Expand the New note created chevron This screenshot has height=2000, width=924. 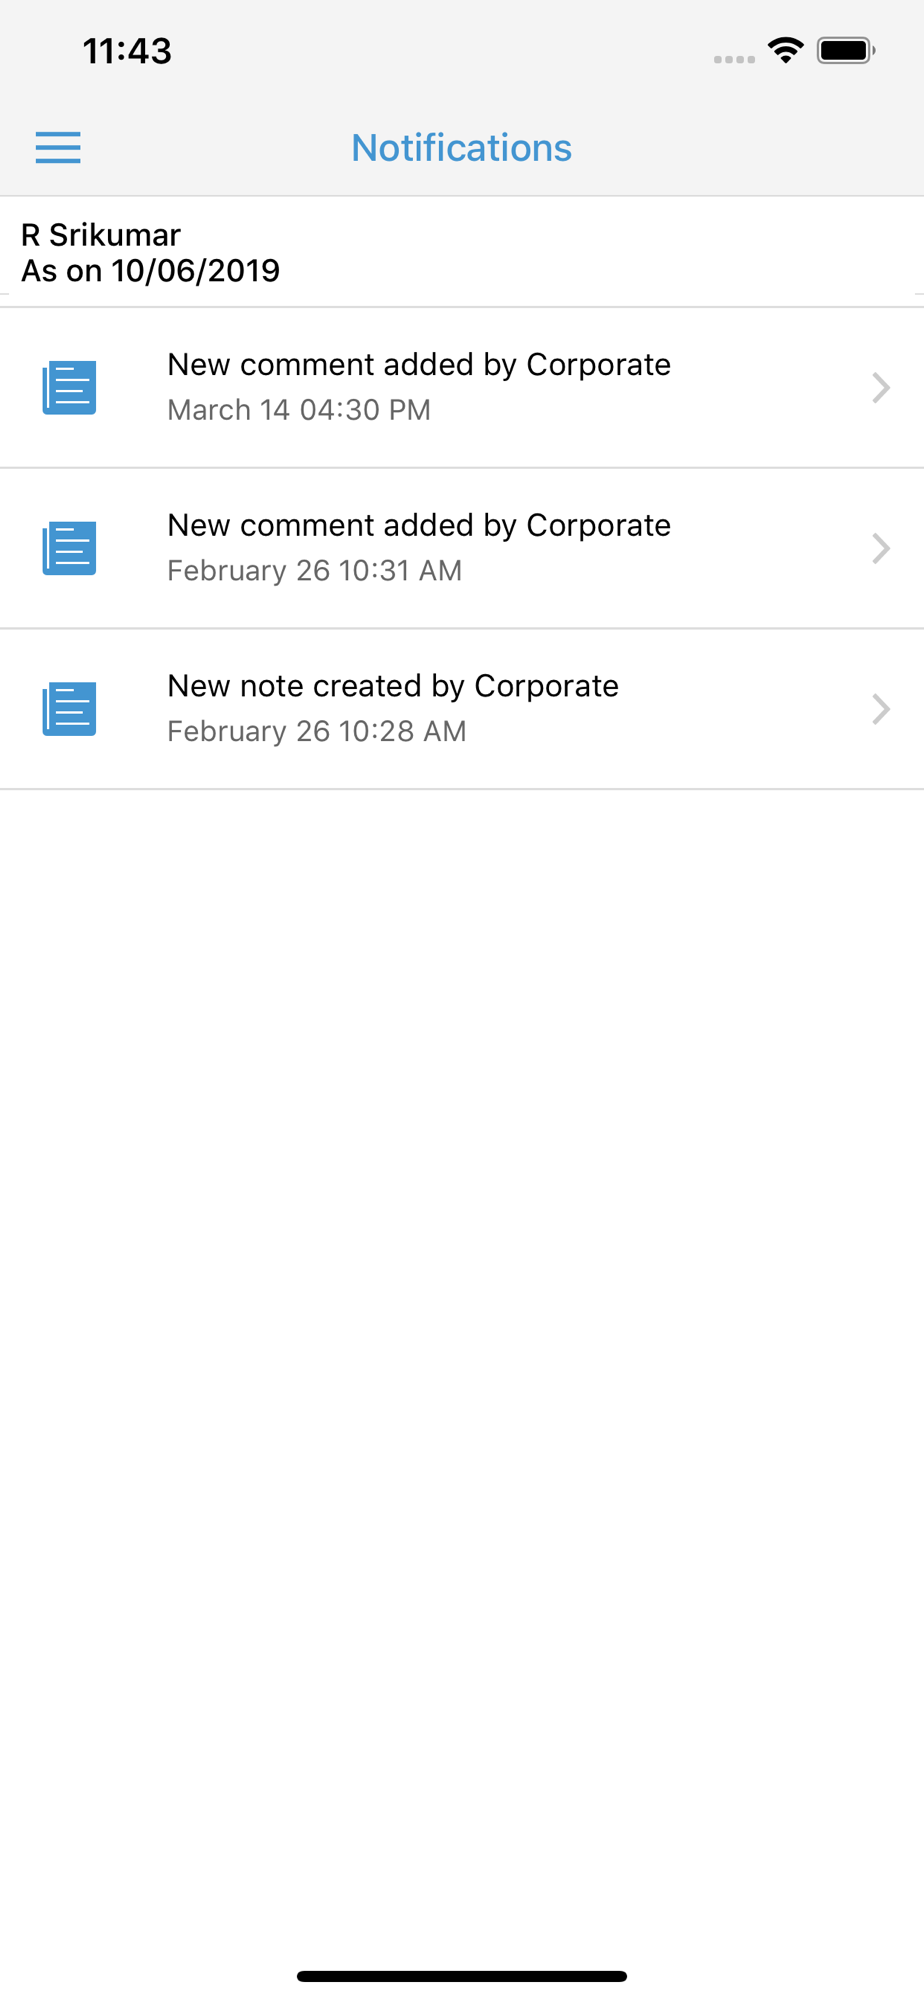tap(880, 709)
